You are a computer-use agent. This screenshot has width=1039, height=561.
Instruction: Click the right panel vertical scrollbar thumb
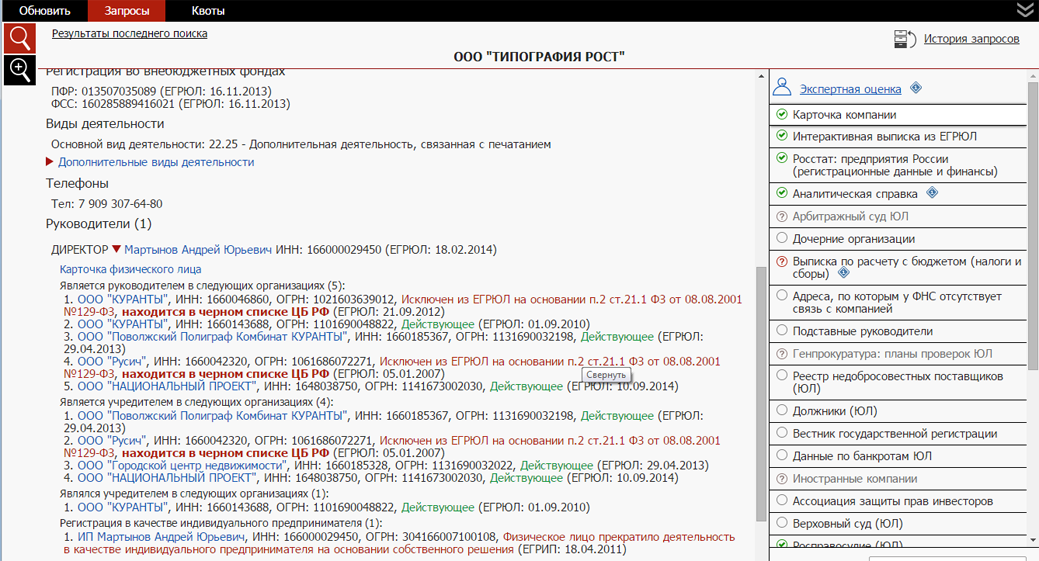pyautogui.click(x=1033, y=225)
